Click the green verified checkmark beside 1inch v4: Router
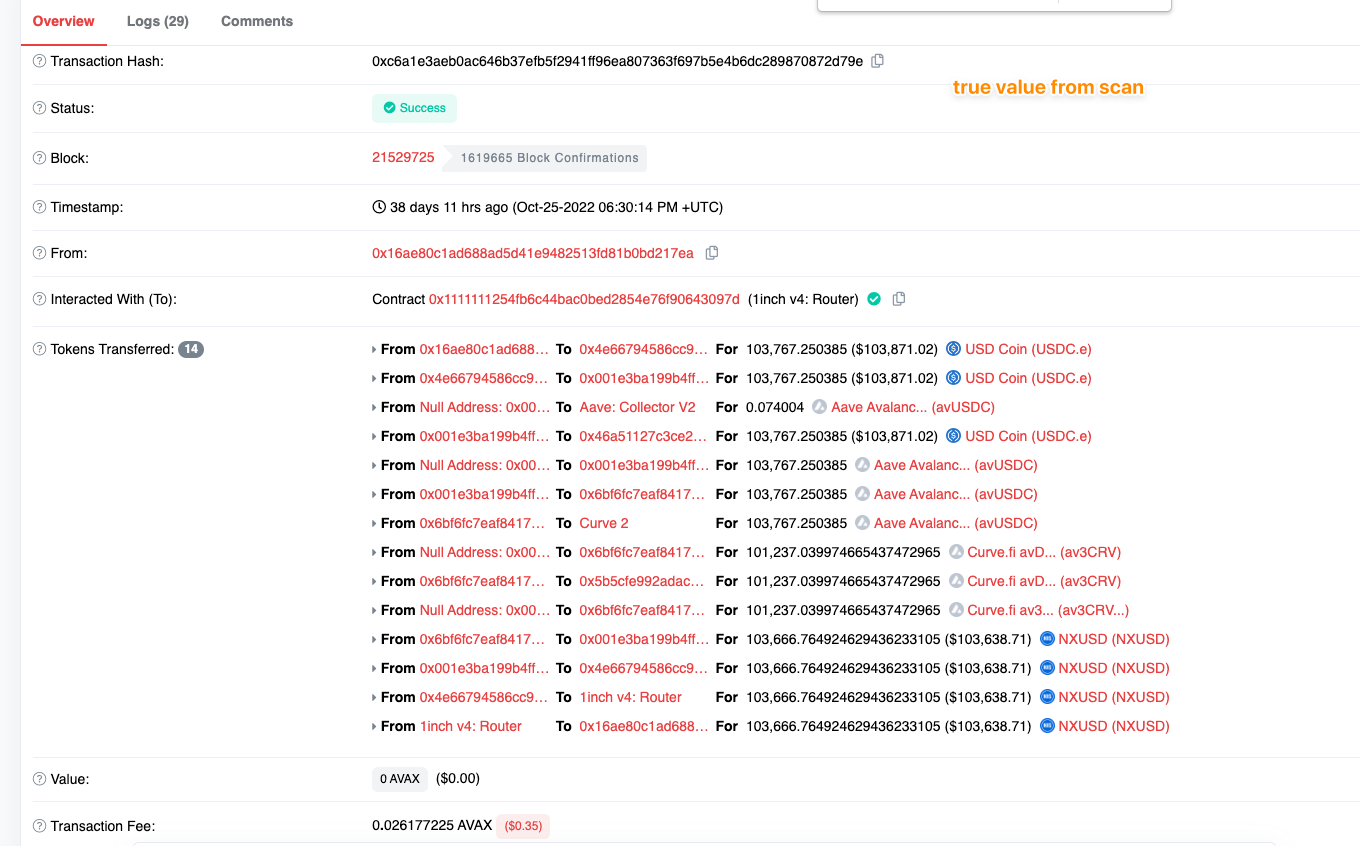Image resolution: width=1360 pixels, height=846 pixels. point(874,299)
